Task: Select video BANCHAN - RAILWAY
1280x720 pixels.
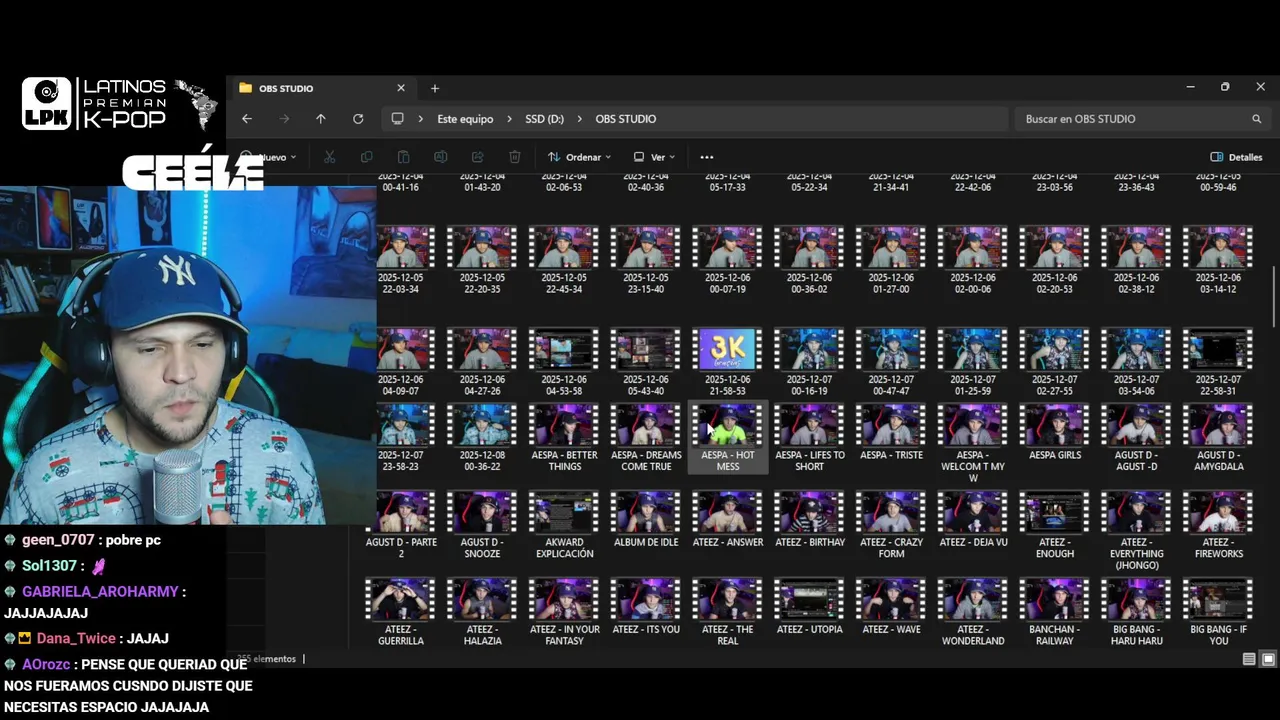Action: 1055,612
